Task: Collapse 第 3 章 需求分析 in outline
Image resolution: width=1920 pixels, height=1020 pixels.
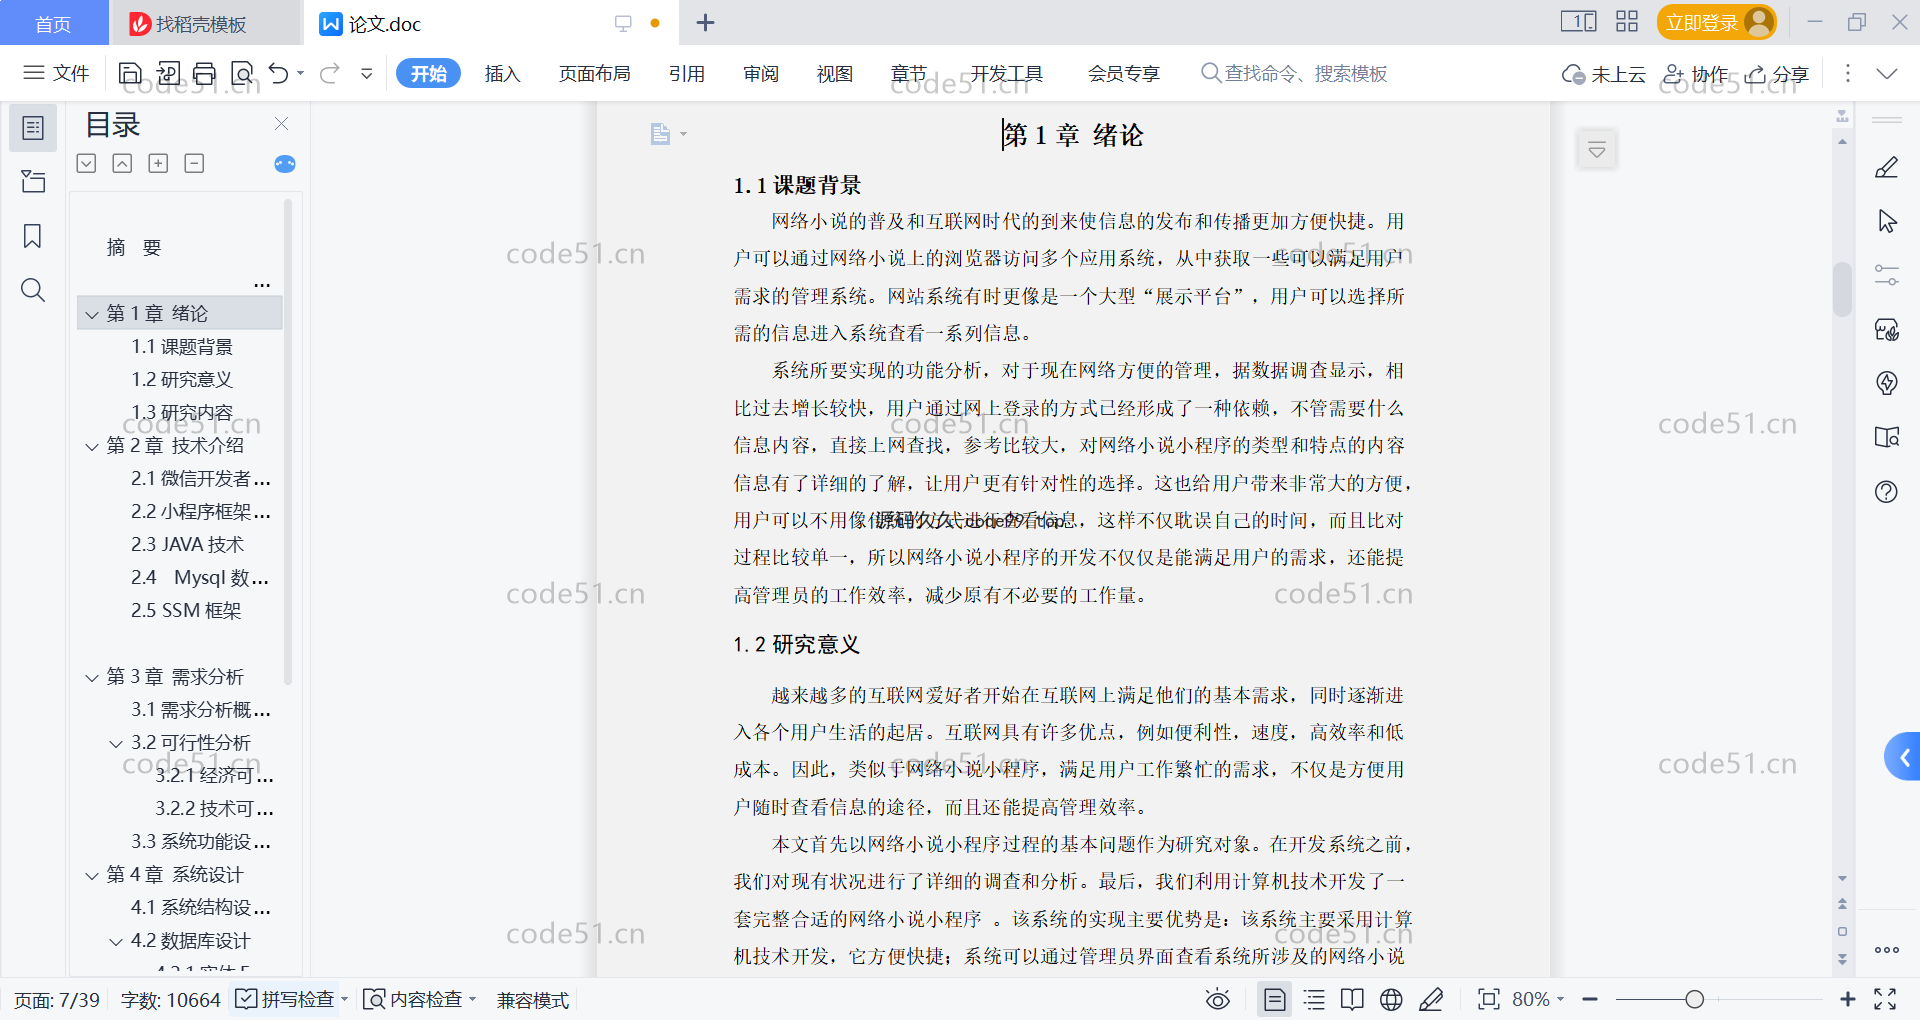Action: point(92,677)
